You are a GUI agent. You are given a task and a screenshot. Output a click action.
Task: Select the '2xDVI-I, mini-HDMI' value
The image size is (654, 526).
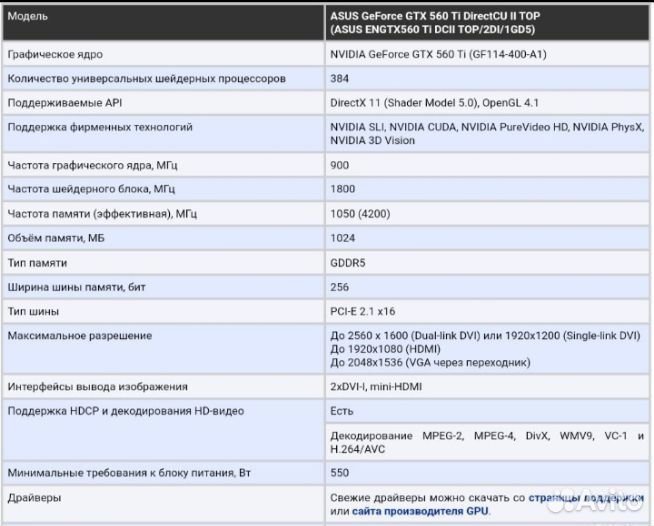pyautogui.click(x=376, y=386)
